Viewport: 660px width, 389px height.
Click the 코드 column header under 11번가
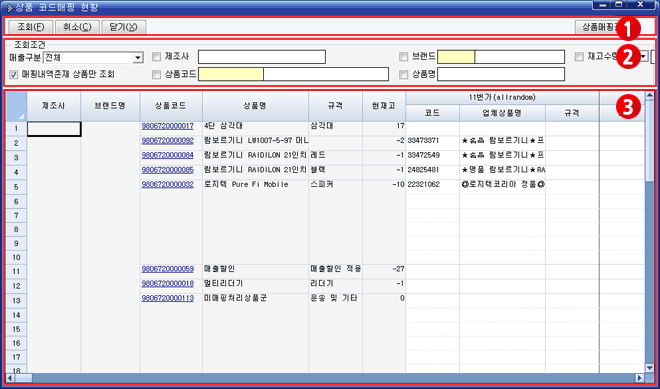click(x=433, y=114)
